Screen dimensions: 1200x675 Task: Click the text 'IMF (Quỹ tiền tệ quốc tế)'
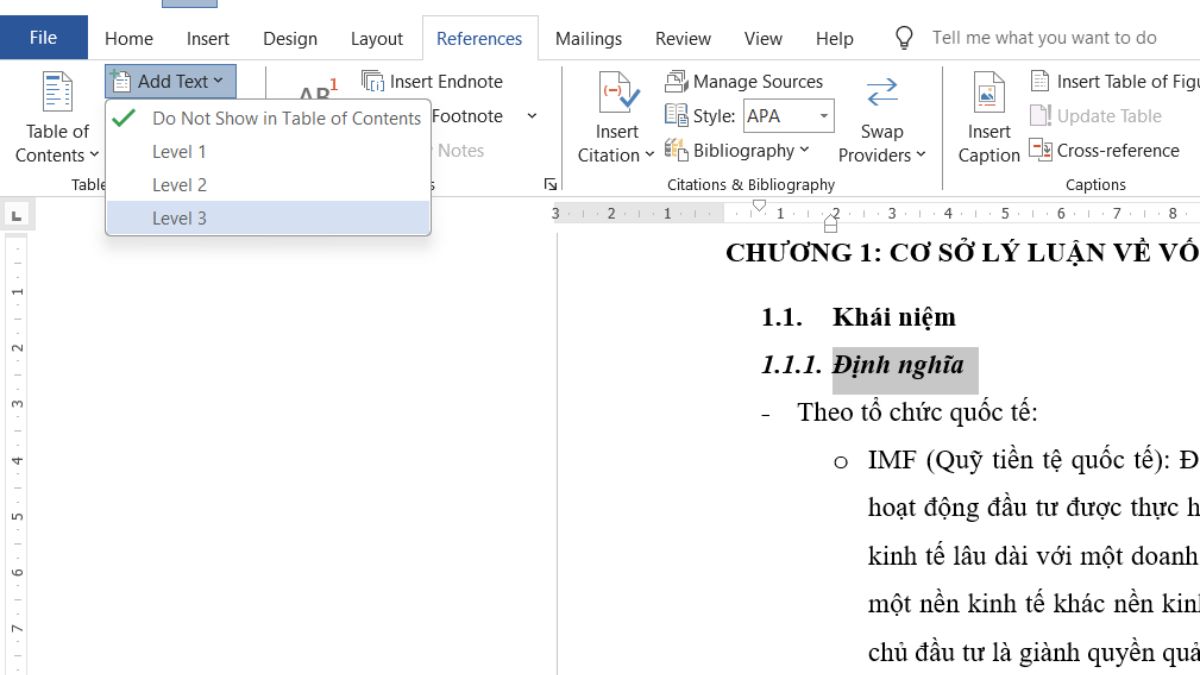[x=1018, y=460]
